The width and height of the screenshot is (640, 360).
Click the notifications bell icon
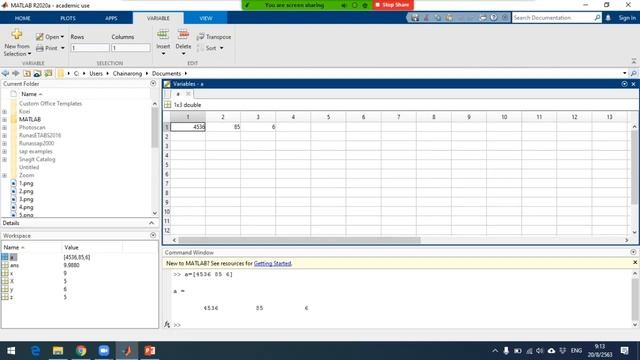(x=608, y=18)
